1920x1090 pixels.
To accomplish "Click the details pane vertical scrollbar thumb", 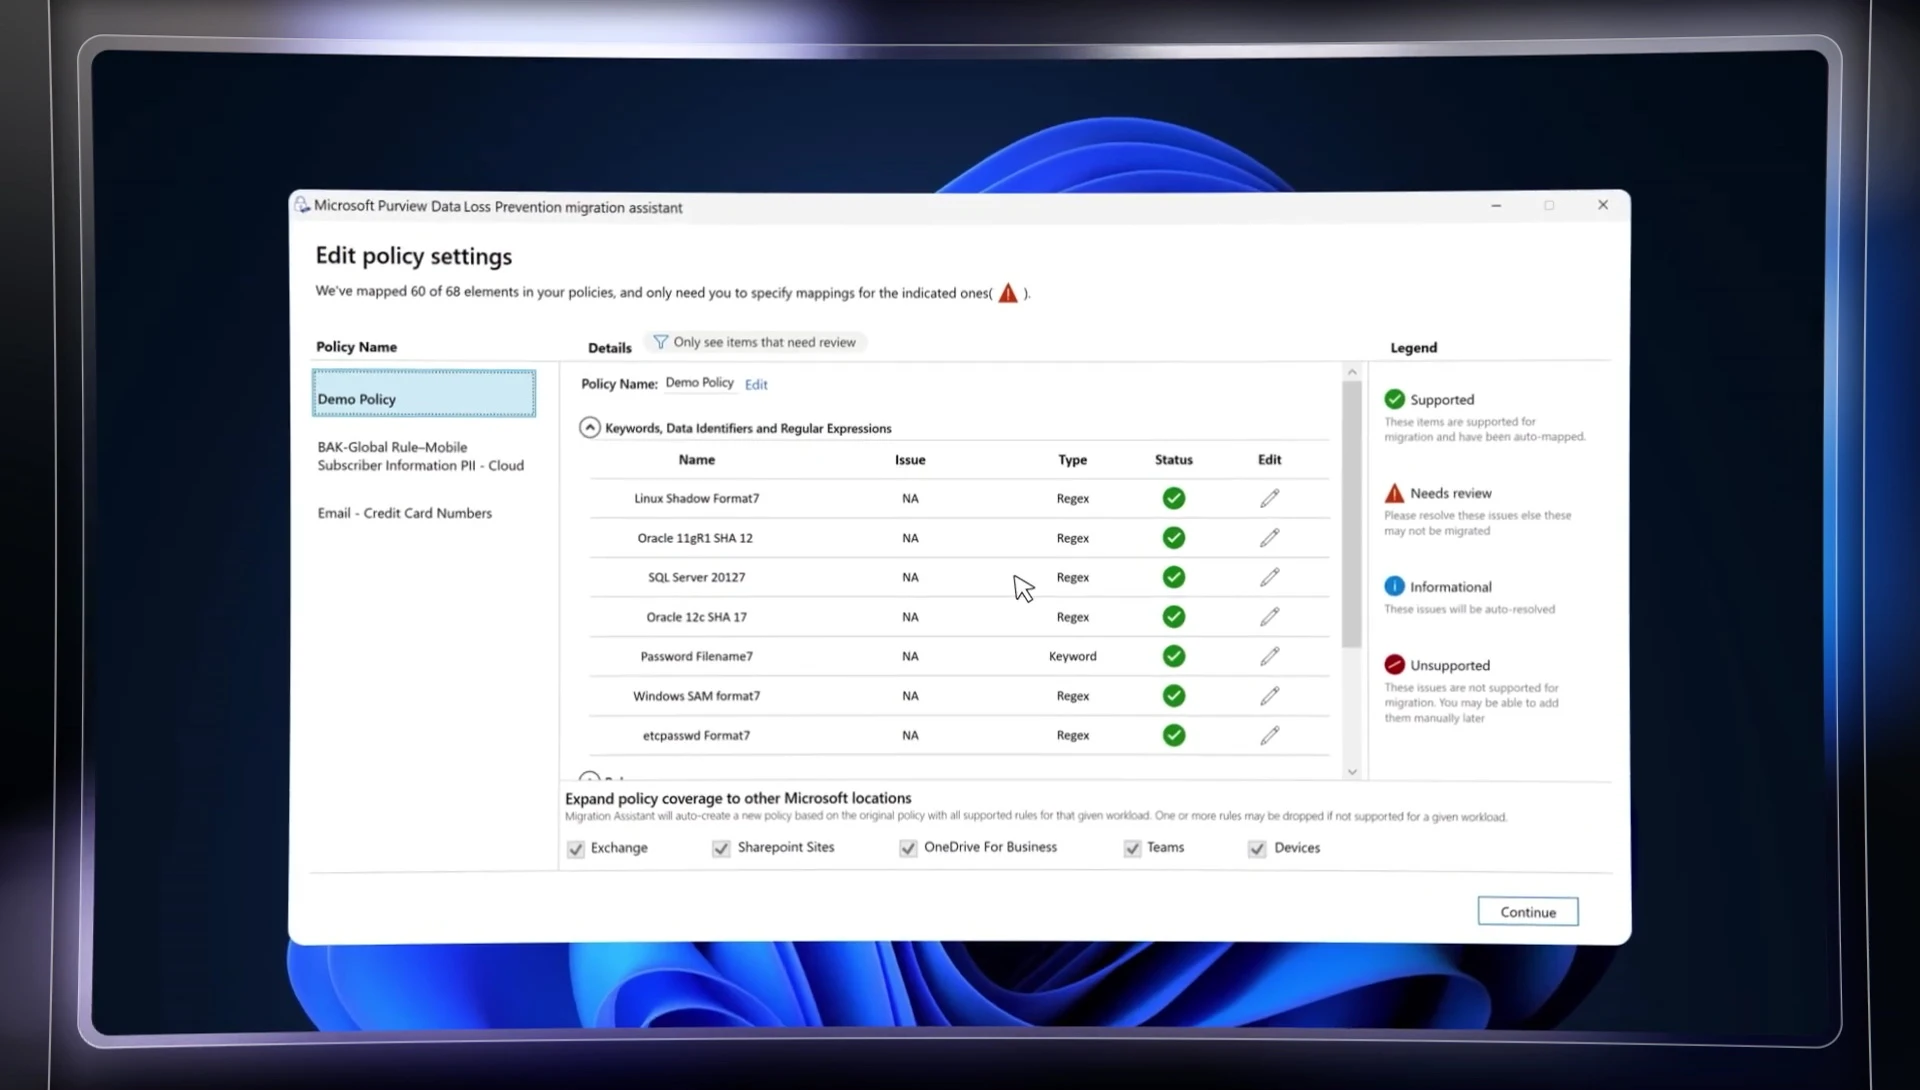I will click(x=1352, y=515).
